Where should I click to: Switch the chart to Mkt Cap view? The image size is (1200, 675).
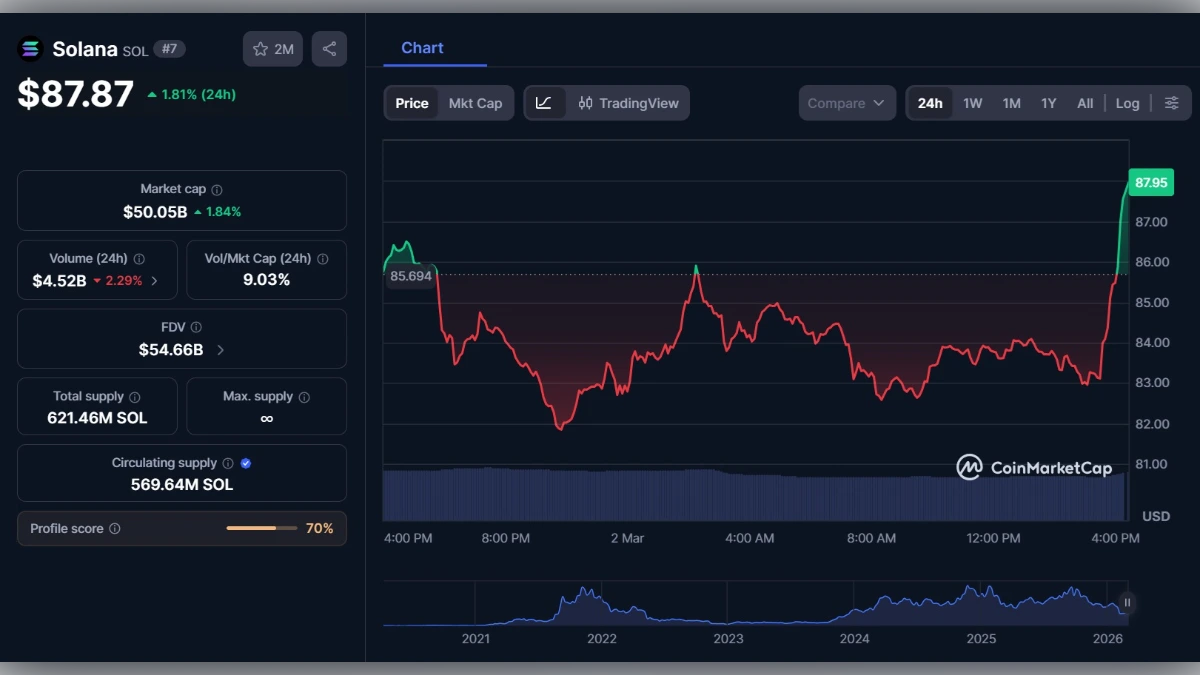coord(477,102)
